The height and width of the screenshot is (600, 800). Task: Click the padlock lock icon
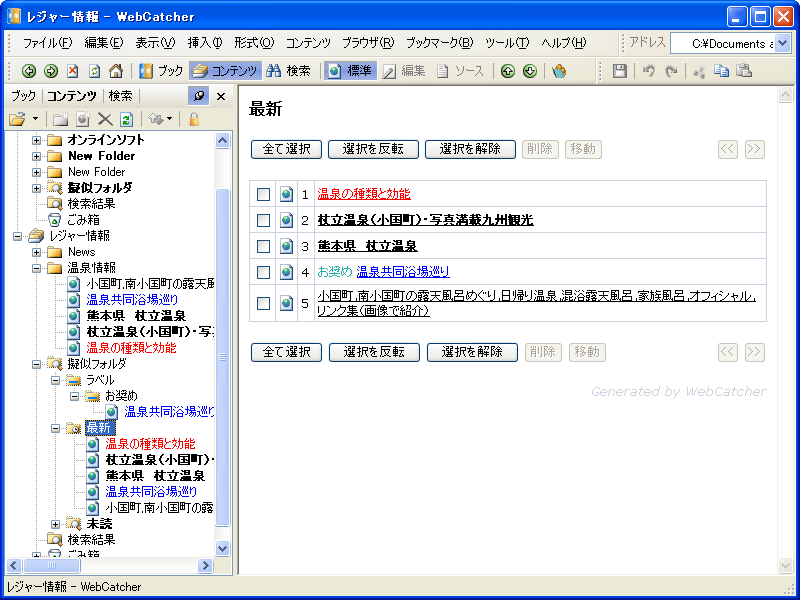(193, 119)
